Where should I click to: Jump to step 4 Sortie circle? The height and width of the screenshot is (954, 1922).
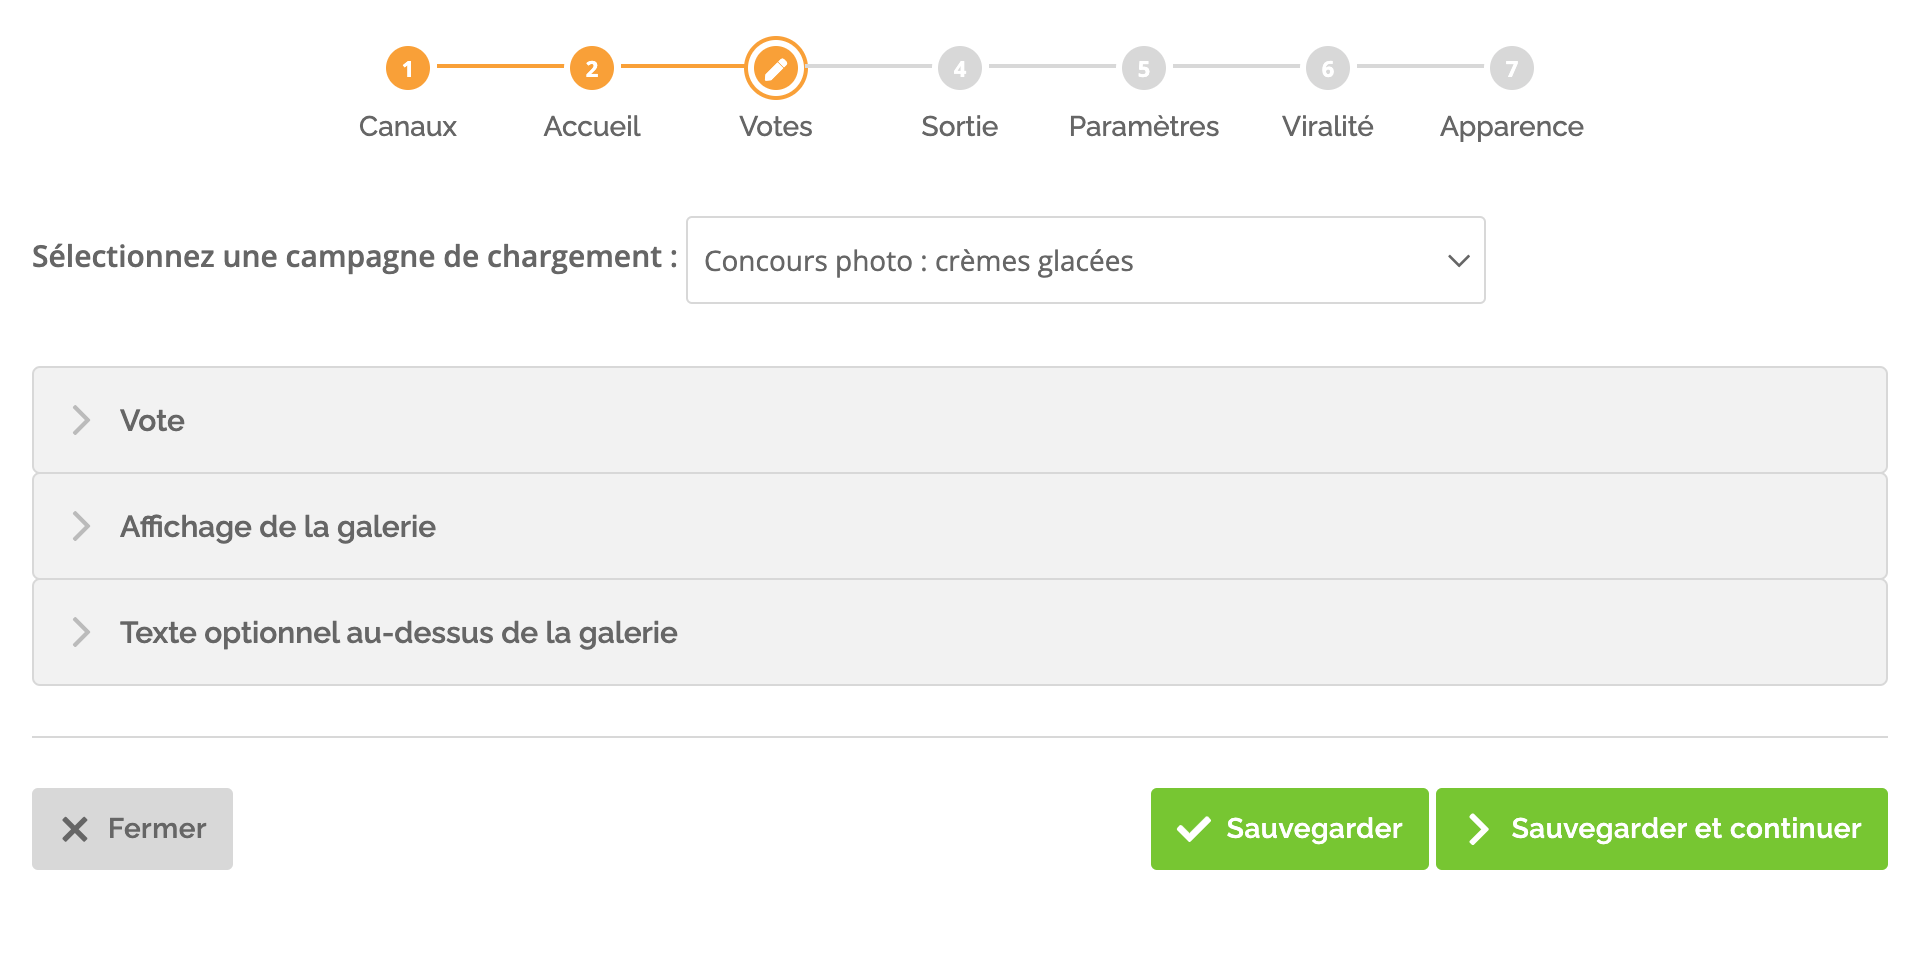click(x=960, y=68)
